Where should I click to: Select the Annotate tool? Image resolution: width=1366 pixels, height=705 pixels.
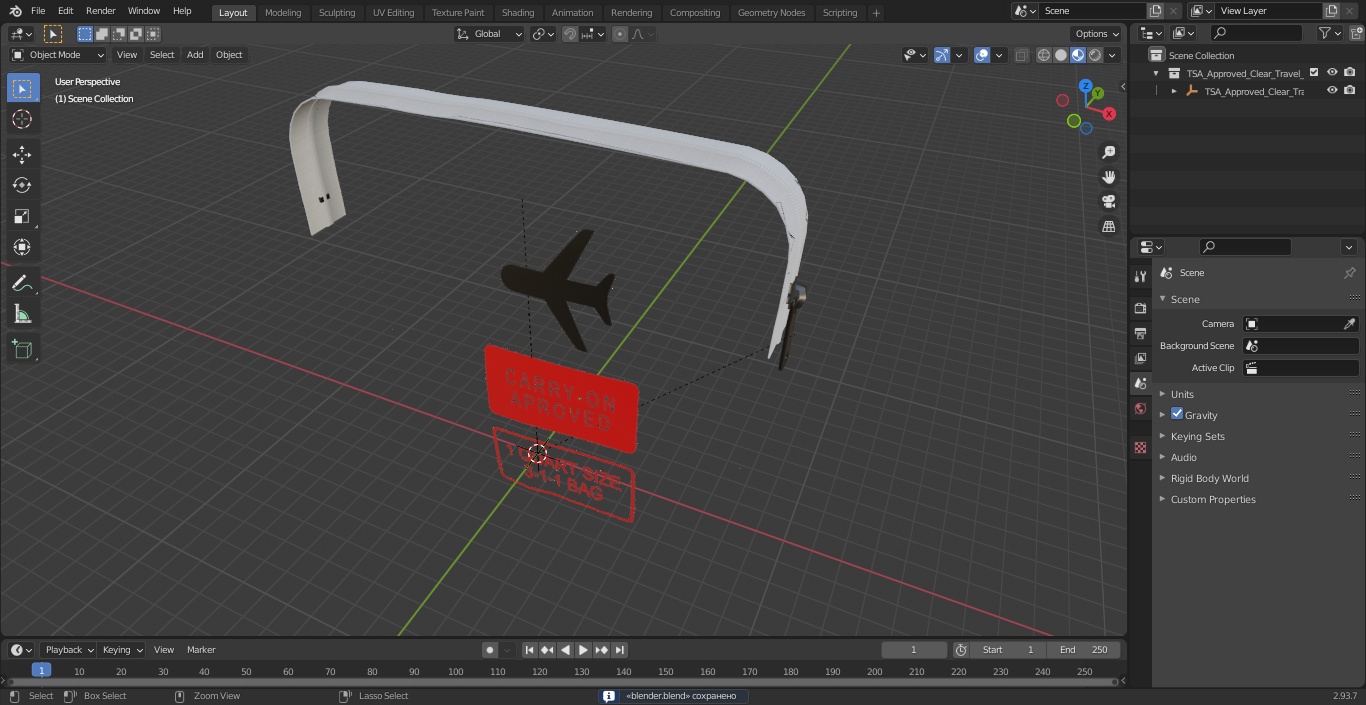22,284
